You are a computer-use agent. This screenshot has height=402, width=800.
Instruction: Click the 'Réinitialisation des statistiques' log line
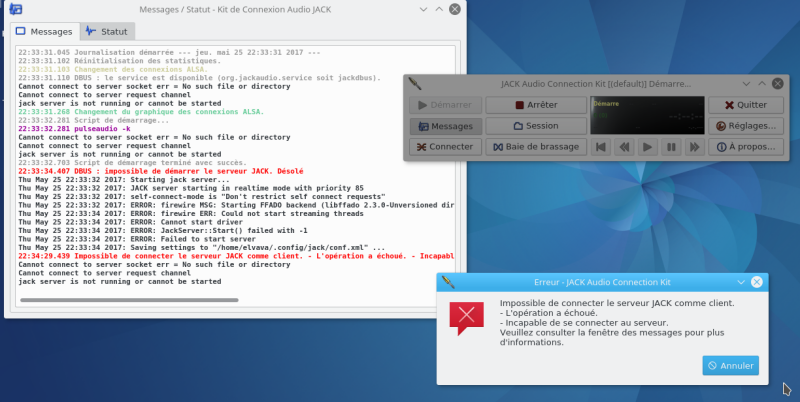[x=120, y=61]
